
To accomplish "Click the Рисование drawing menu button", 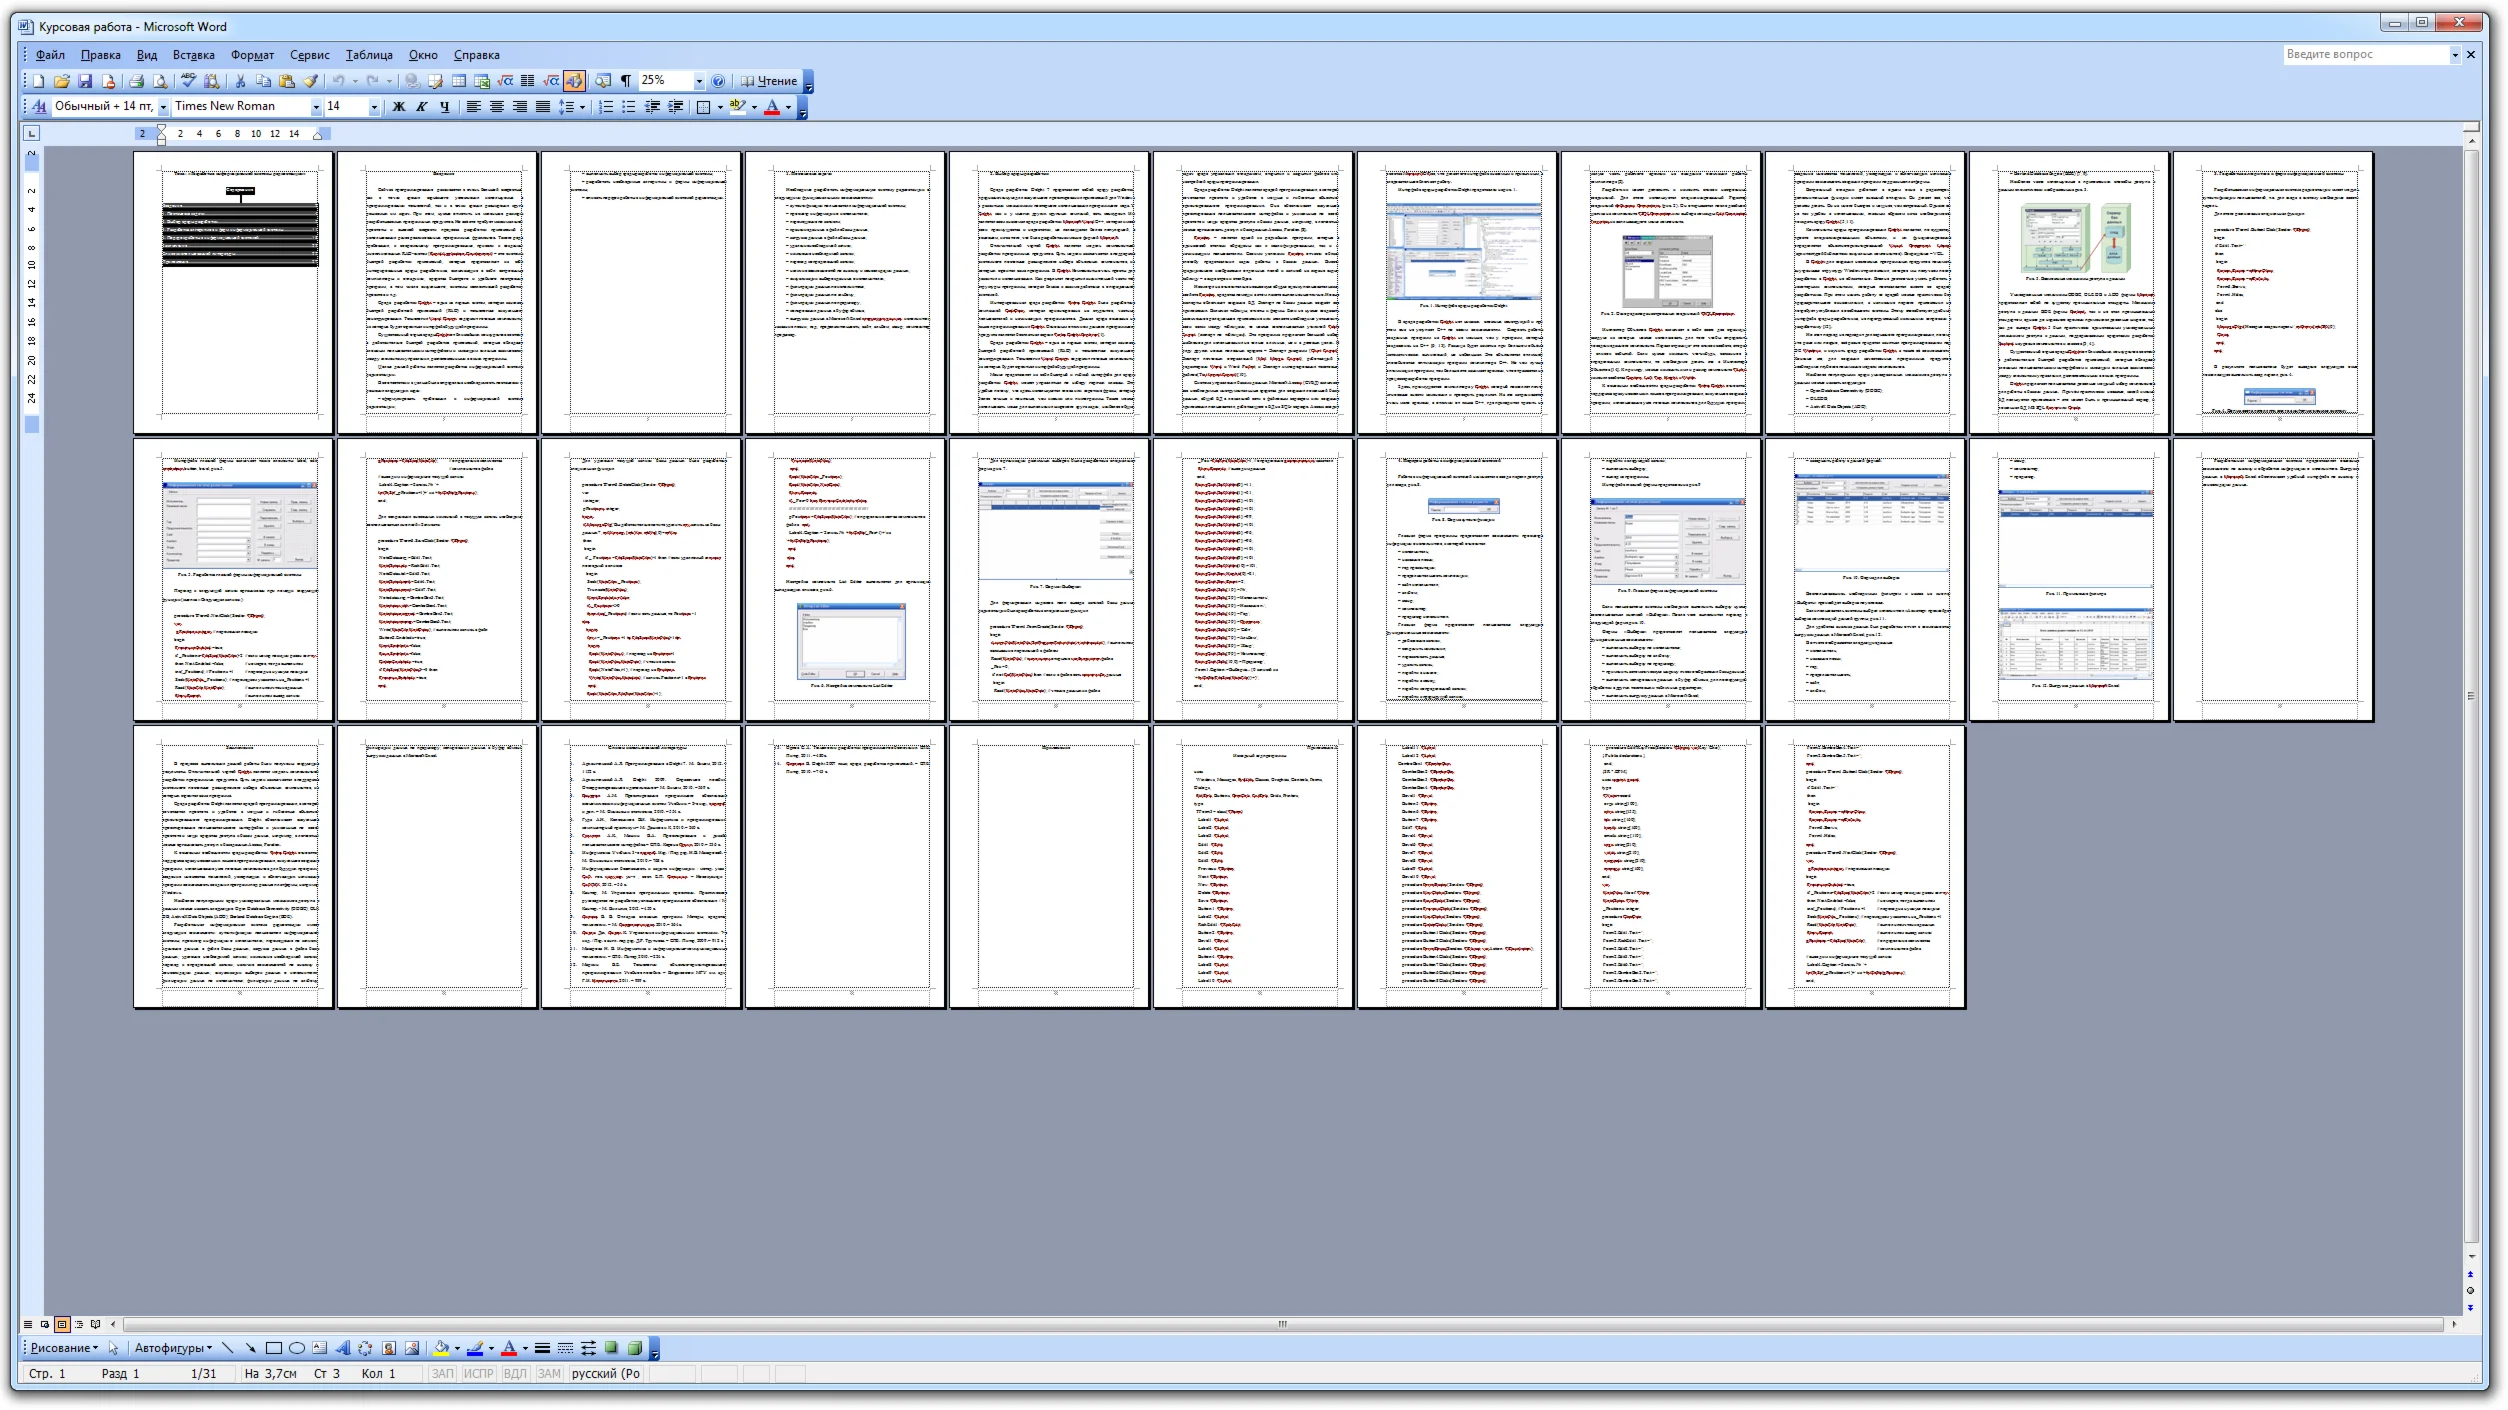I will [64, 1348].
